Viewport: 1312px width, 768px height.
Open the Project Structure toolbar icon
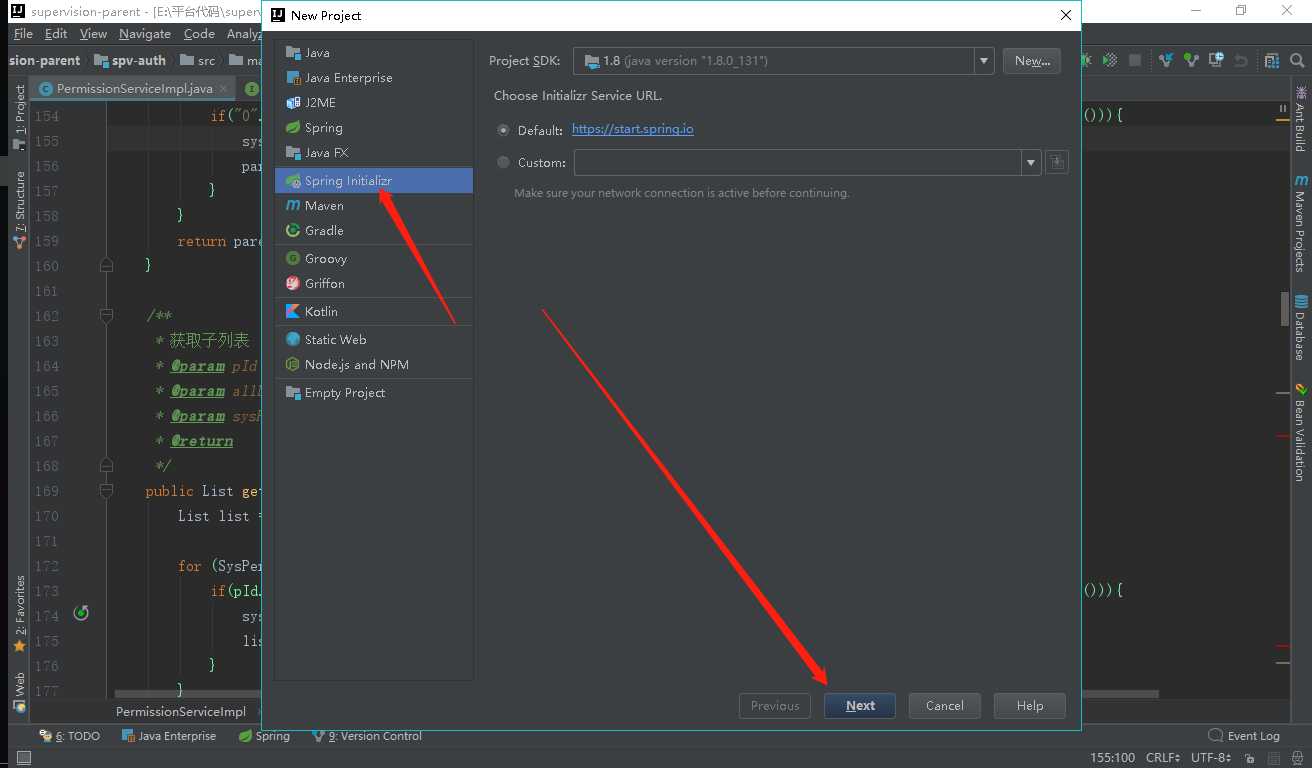pos(1272,60)
